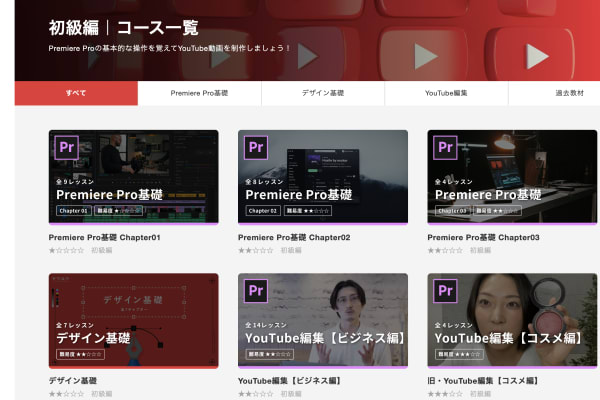Click YouTube編集【ビジネス編】 title below its thumbnail
The width and height of the screenshot is (600, 400).
[290, 381]
